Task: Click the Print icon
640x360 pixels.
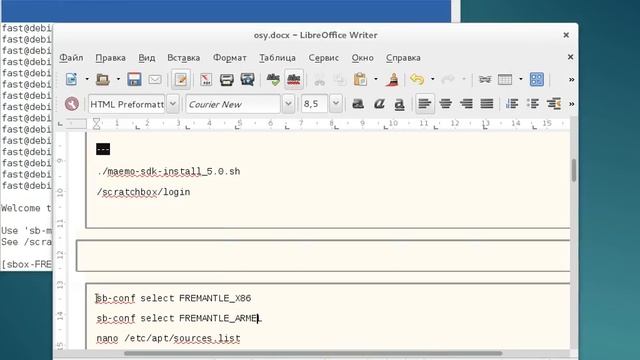Action: [x=227, y=79]
